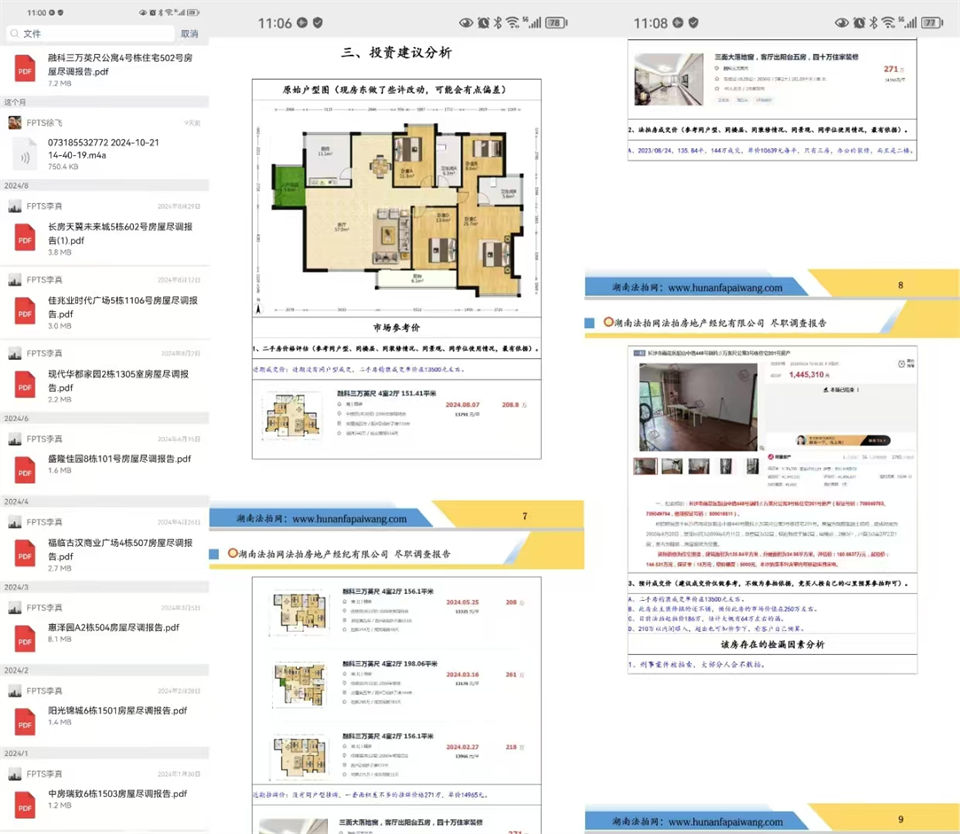Open 中房瑞致6栋1503 PDF icon

coord(24,800)
